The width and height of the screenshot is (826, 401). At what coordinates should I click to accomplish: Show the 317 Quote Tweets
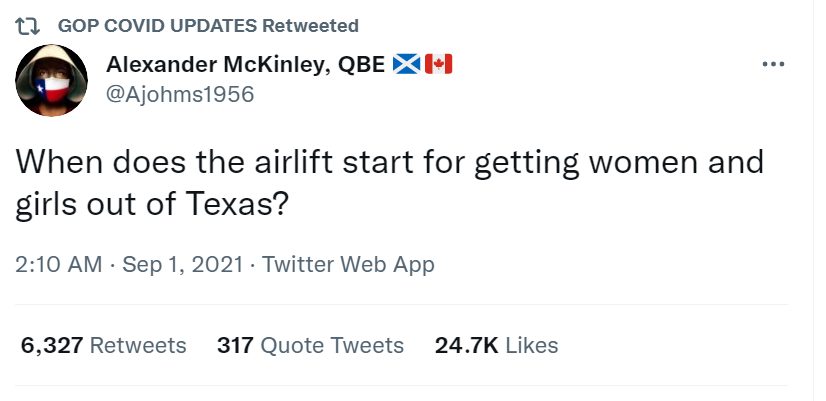(310, 346)
